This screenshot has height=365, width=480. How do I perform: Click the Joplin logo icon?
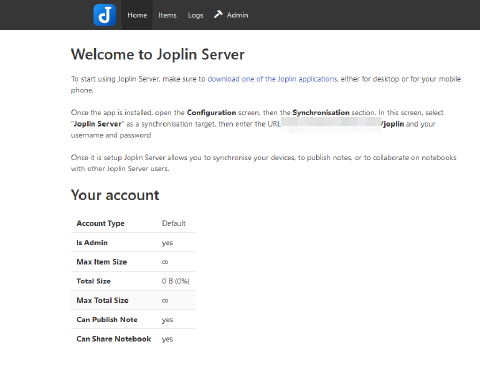105,15
